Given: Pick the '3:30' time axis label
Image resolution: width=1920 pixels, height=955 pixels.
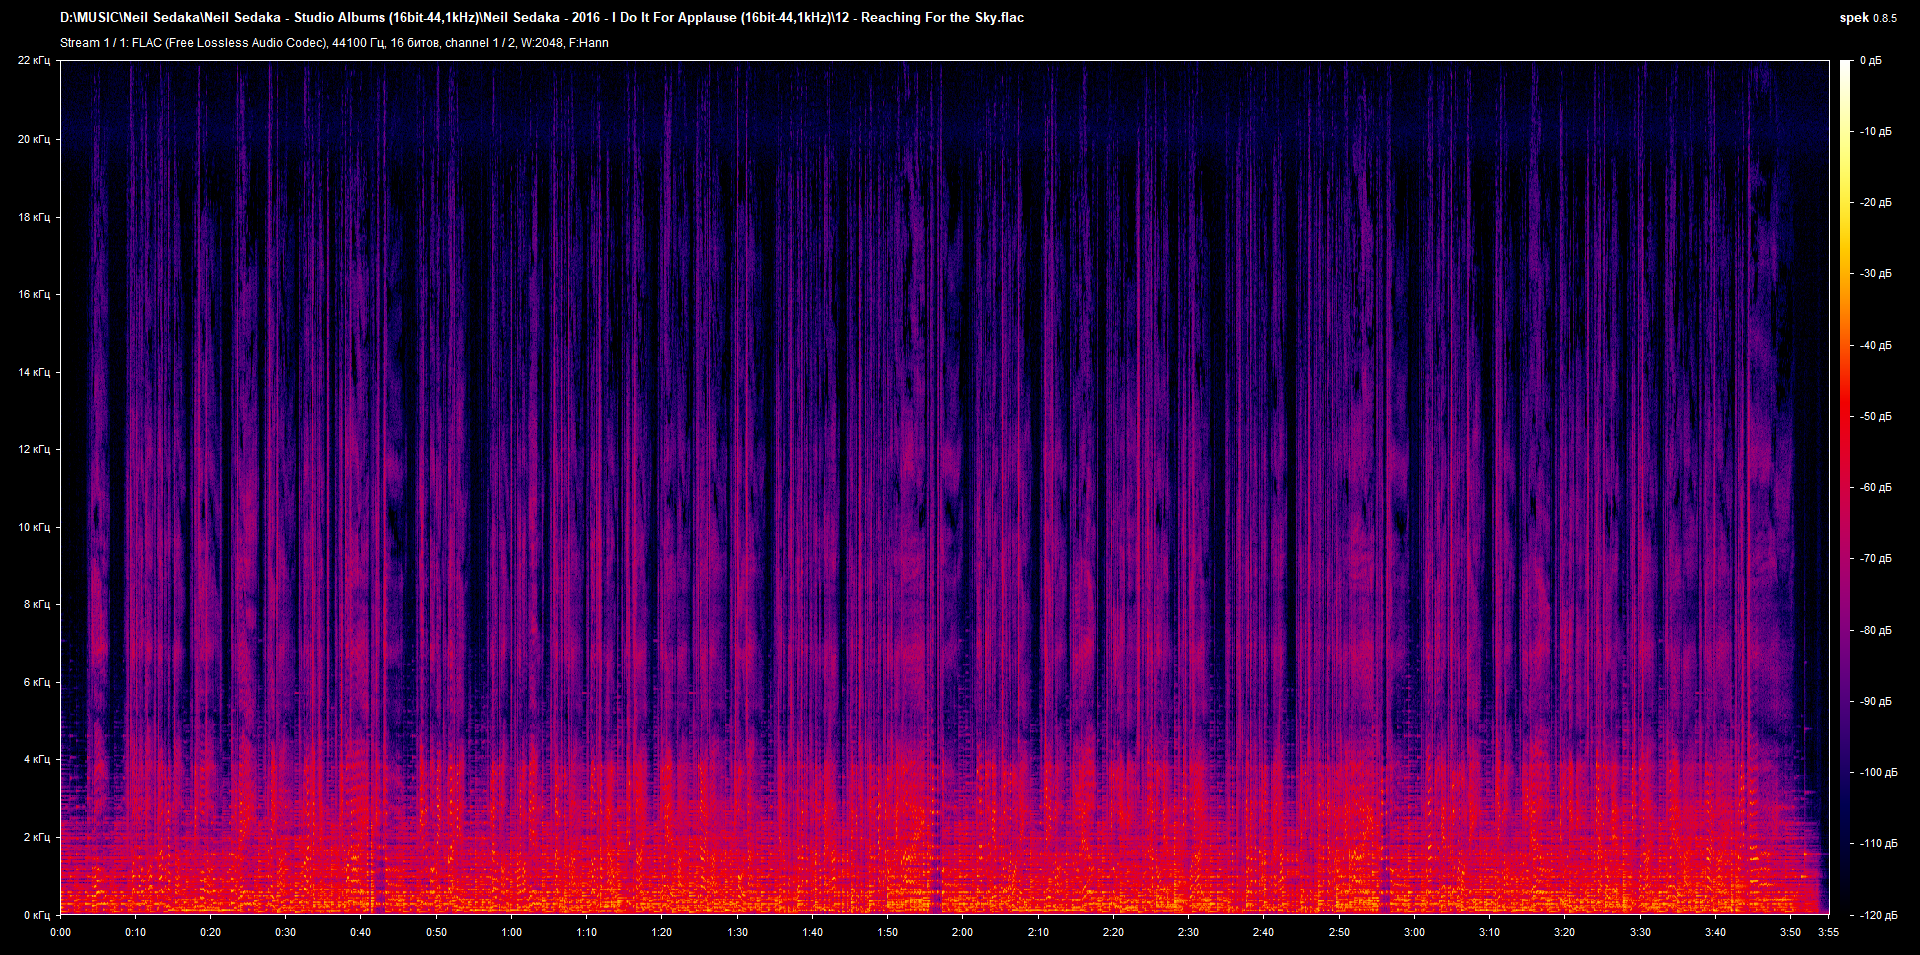Looking at the screenshot, I should (1641, 932).
